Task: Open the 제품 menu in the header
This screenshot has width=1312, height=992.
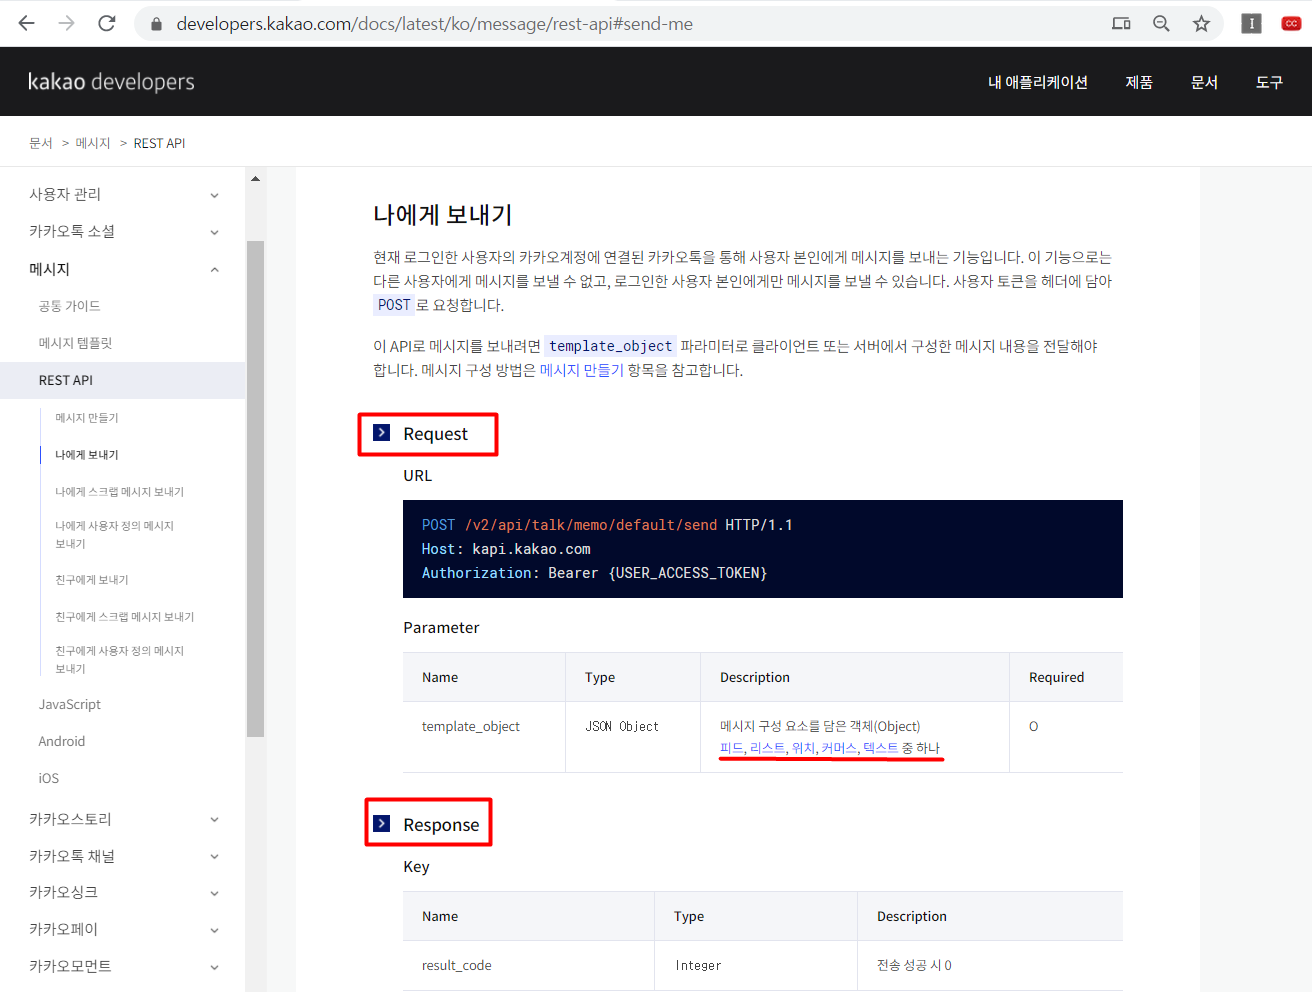Action: pyautogui.click(x=1139, y=82)
